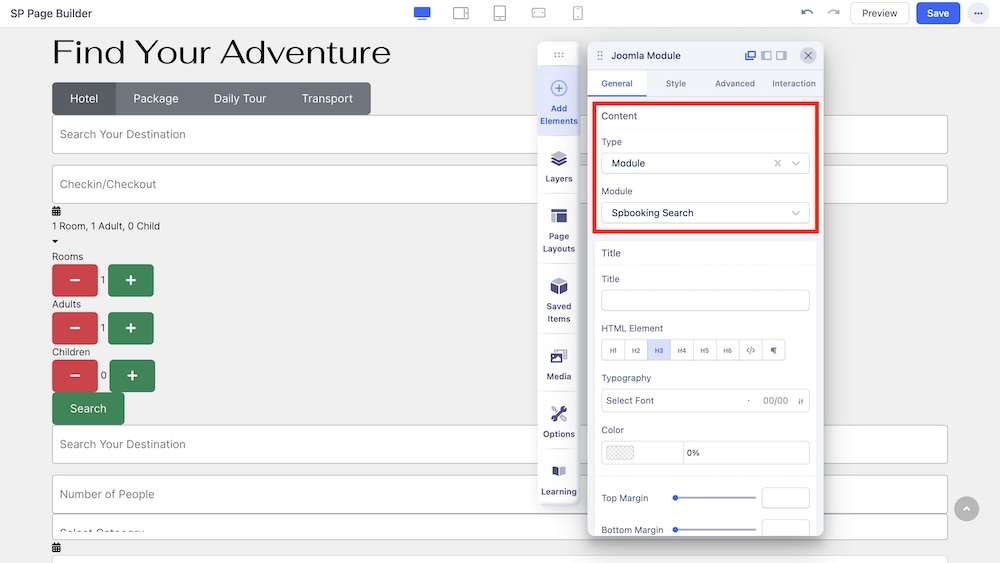Open the Saved Items panel
The width and height of the screenshot is (1000, 563).
click(558, 299)
